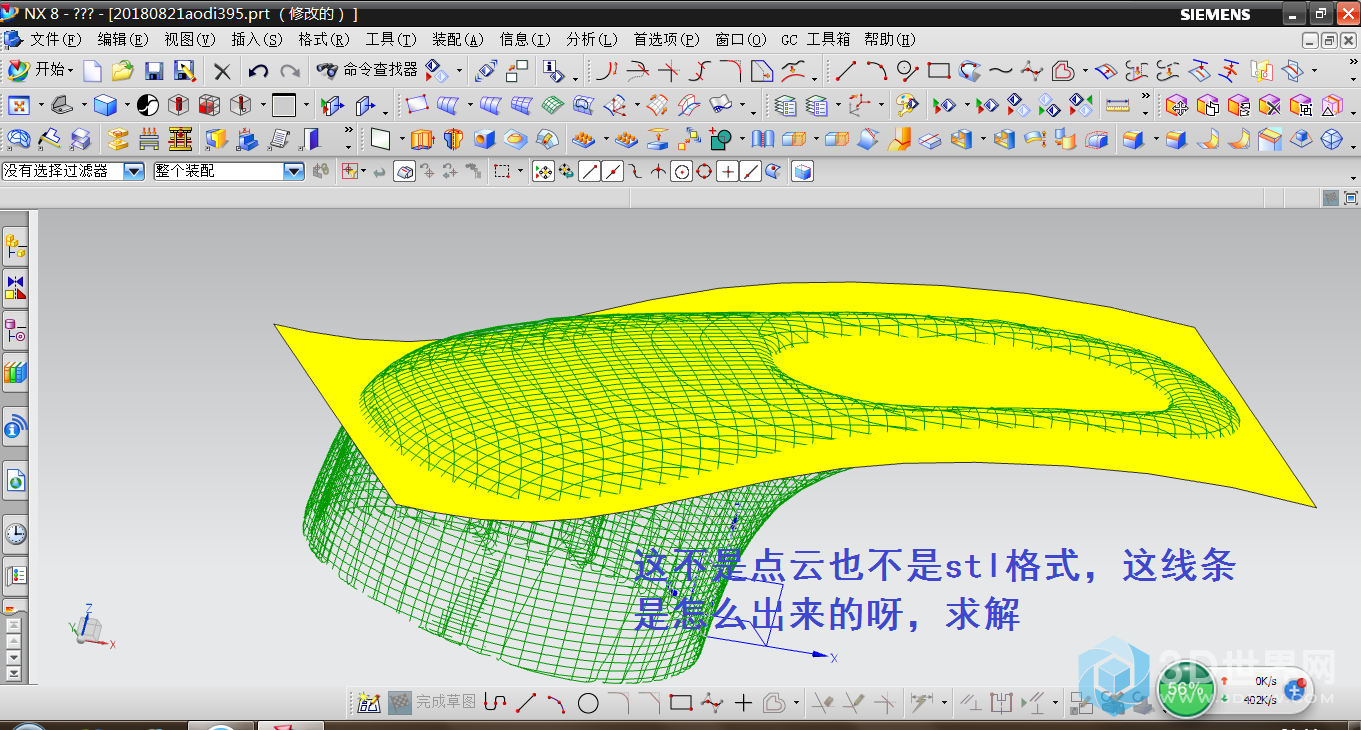Click the sidebar scroll-down arrow button

(x=14, y=657)
